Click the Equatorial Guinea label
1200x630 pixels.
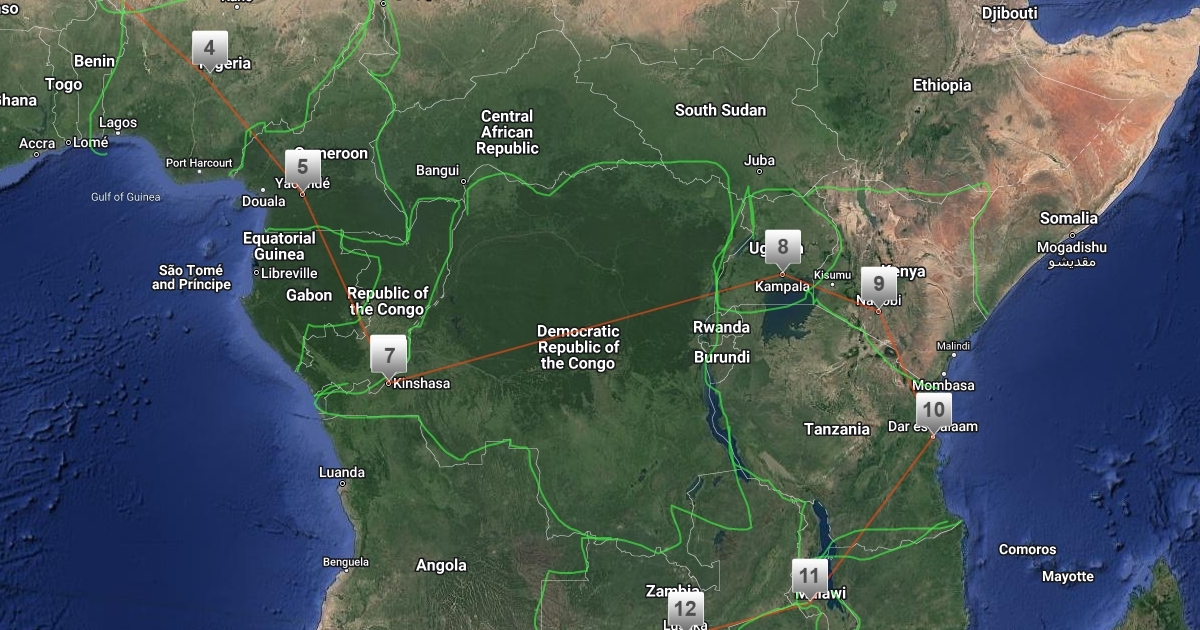279,246
